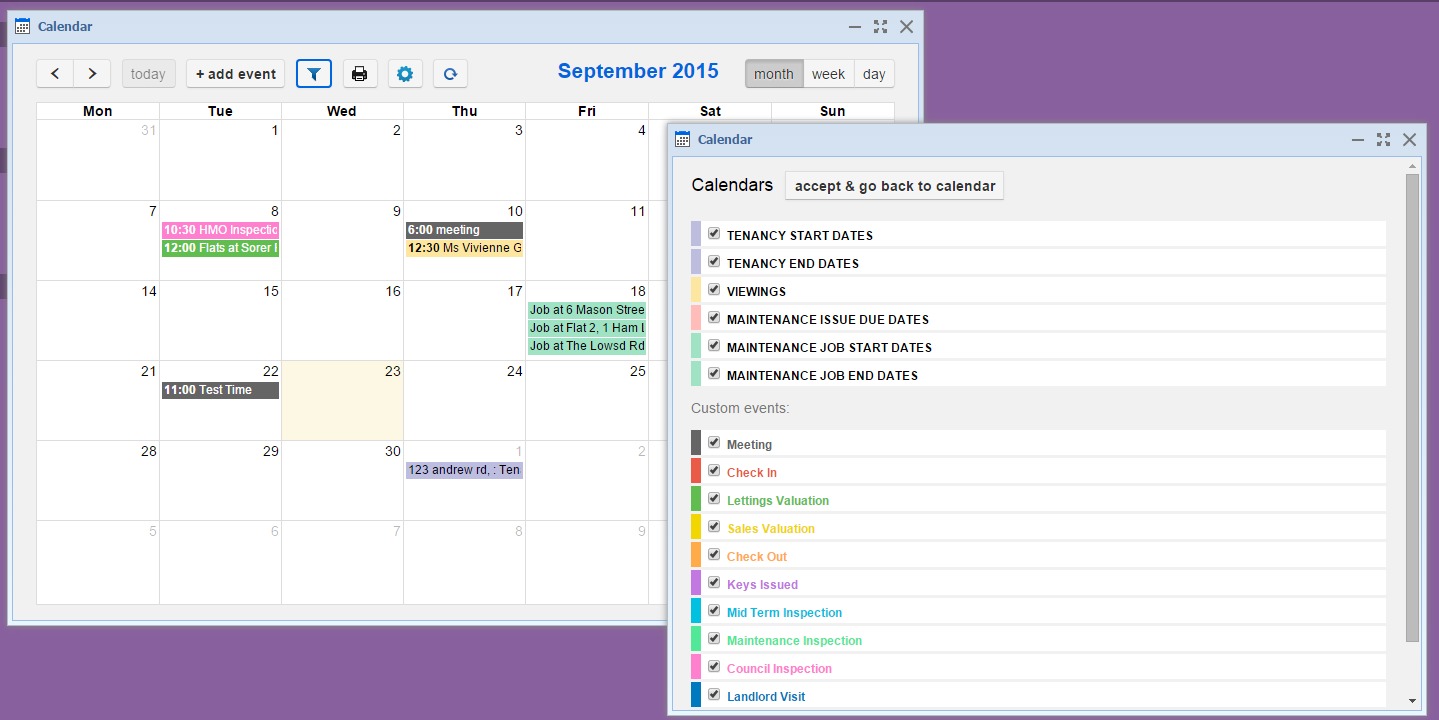
Task: Click the add event button
Action: (x=235, y=74)
